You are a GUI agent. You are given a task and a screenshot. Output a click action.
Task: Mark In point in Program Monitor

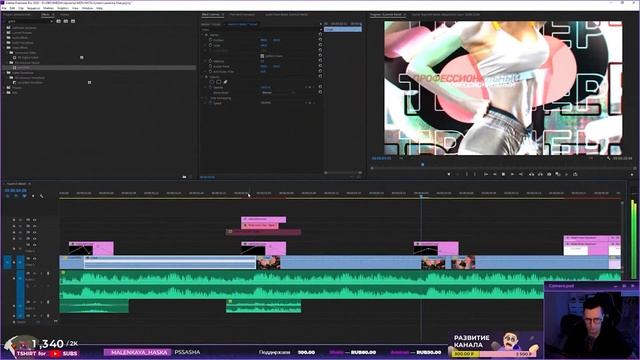click(x=467, y=174)
